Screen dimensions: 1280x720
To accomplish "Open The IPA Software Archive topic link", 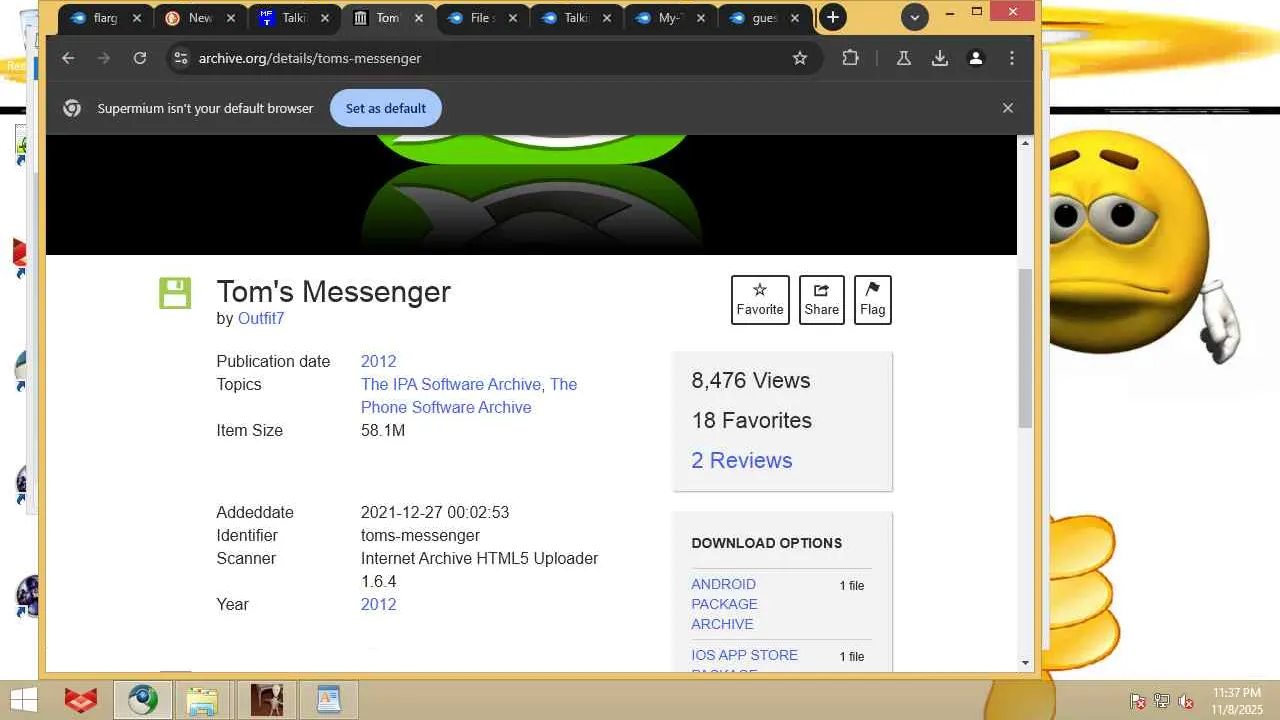I will coord(453,384).
